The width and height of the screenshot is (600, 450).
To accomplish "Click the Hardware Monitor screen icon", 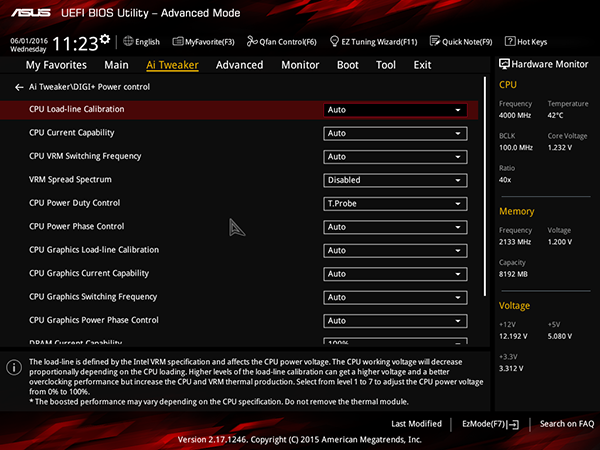I will [x=504, y=64].
